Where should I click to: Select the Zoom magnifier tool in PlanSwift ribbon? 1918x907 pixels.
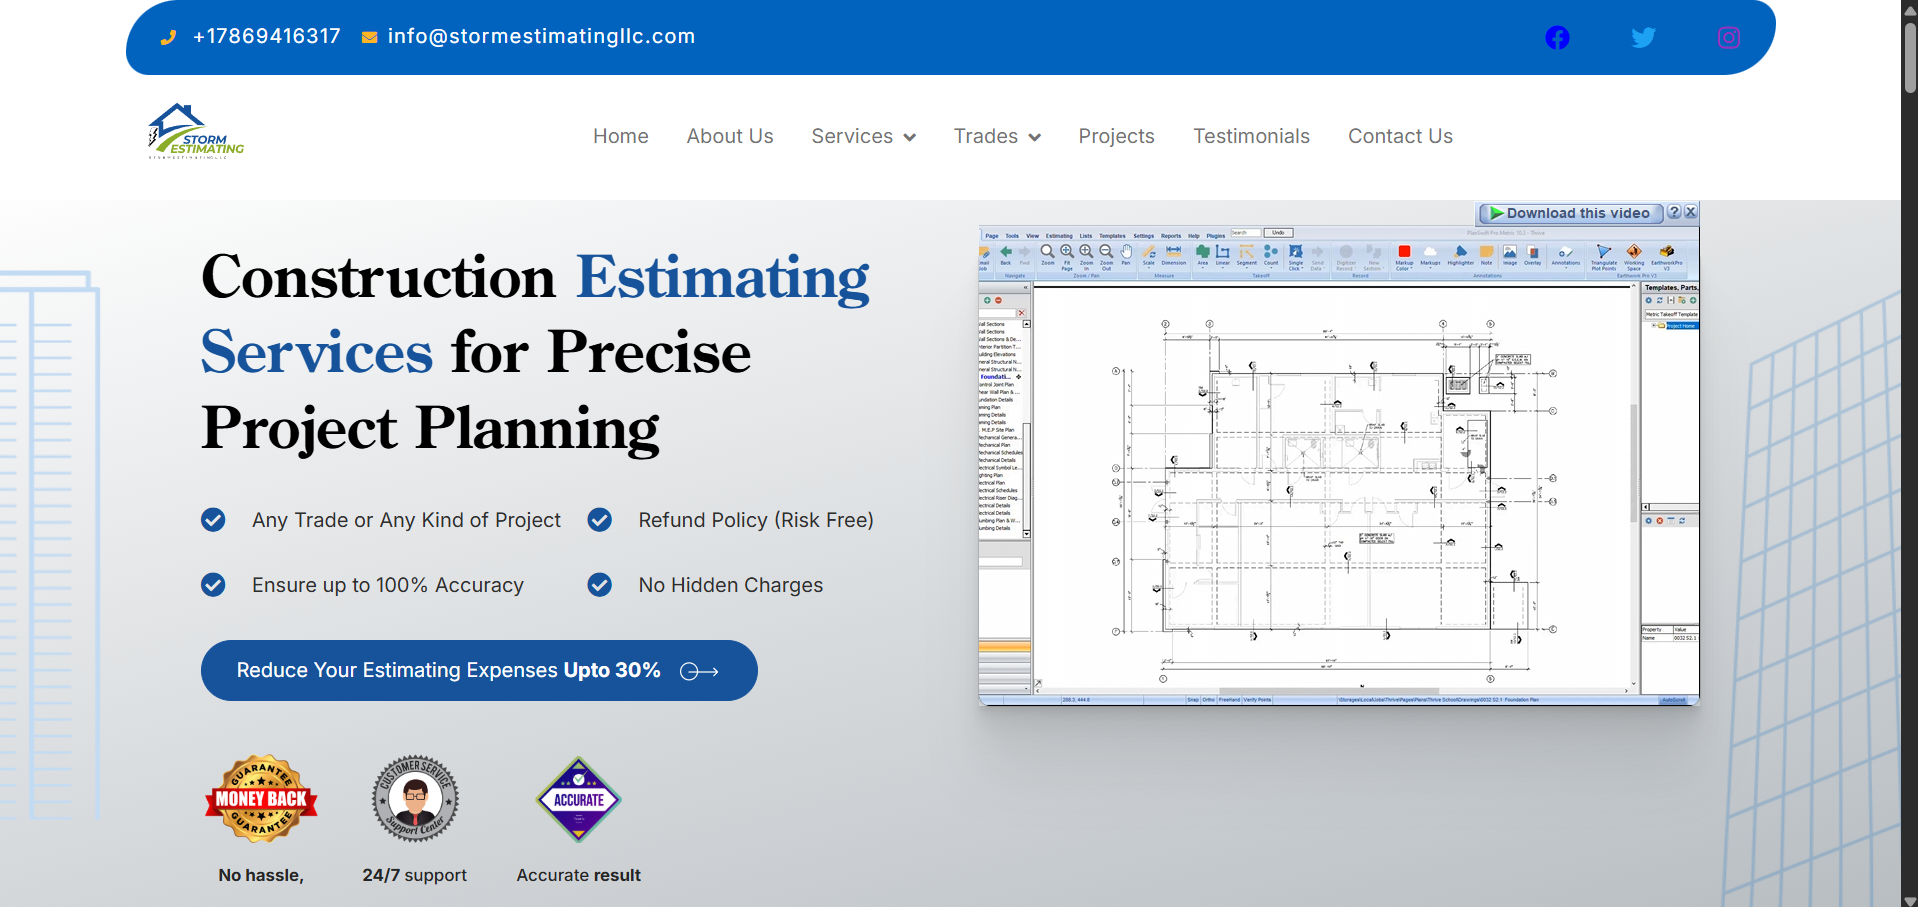1048,254
